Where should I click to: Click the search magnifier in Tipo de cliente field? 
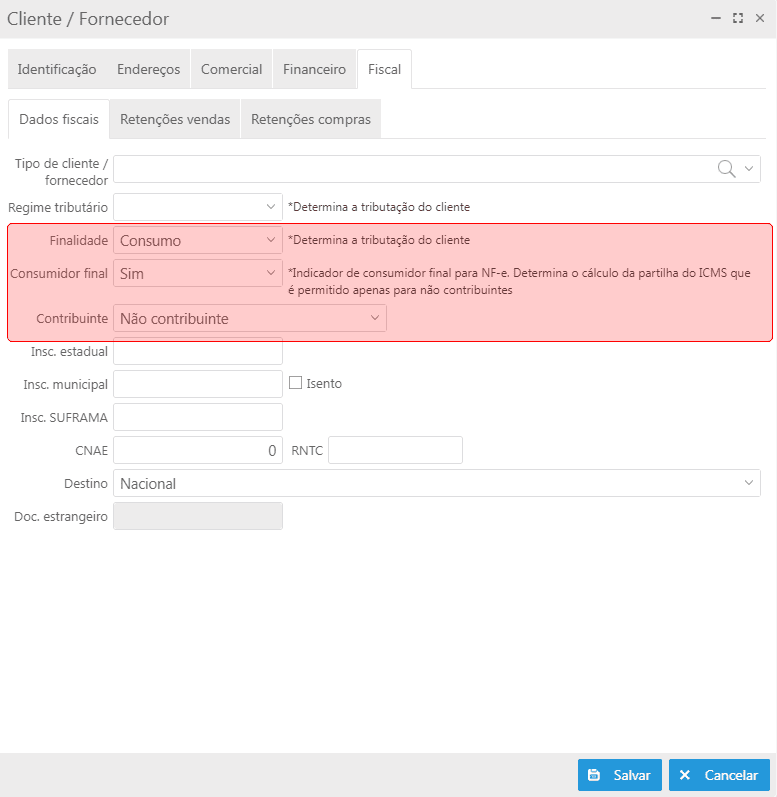(726, 169)
